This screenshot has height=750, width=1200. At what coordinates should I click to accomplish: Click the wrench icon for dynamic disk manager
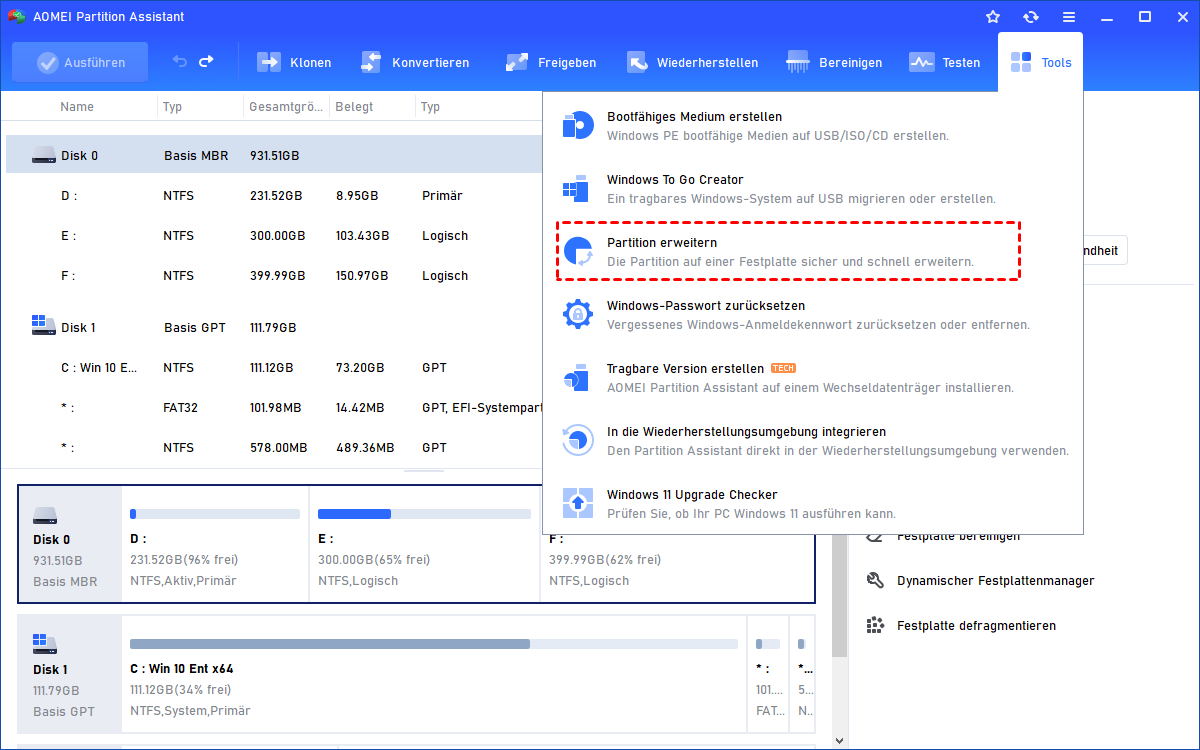pos(875,580)
